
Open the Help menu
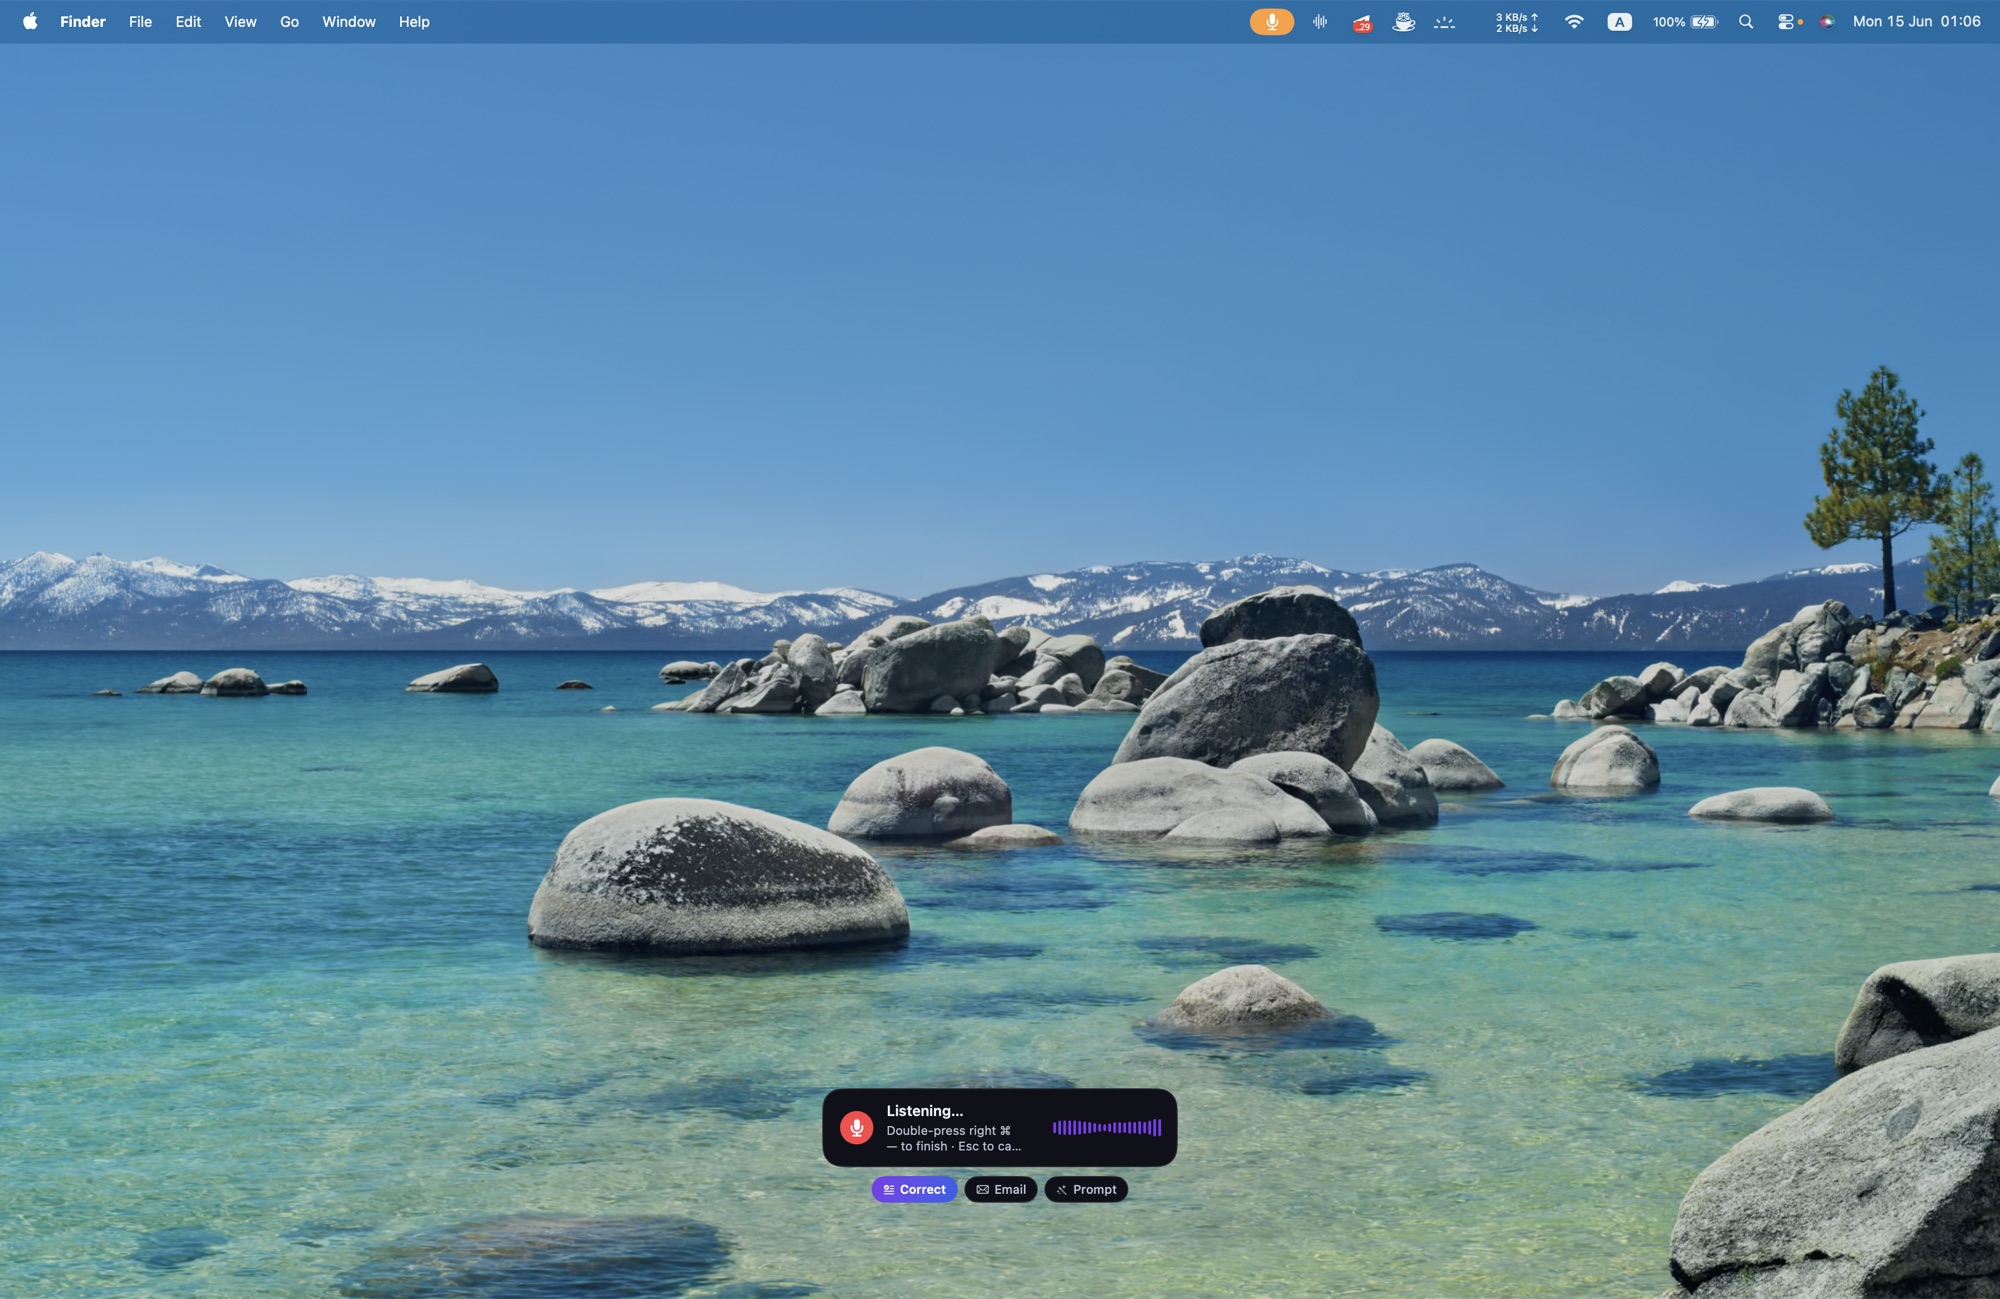pos(414,21)
